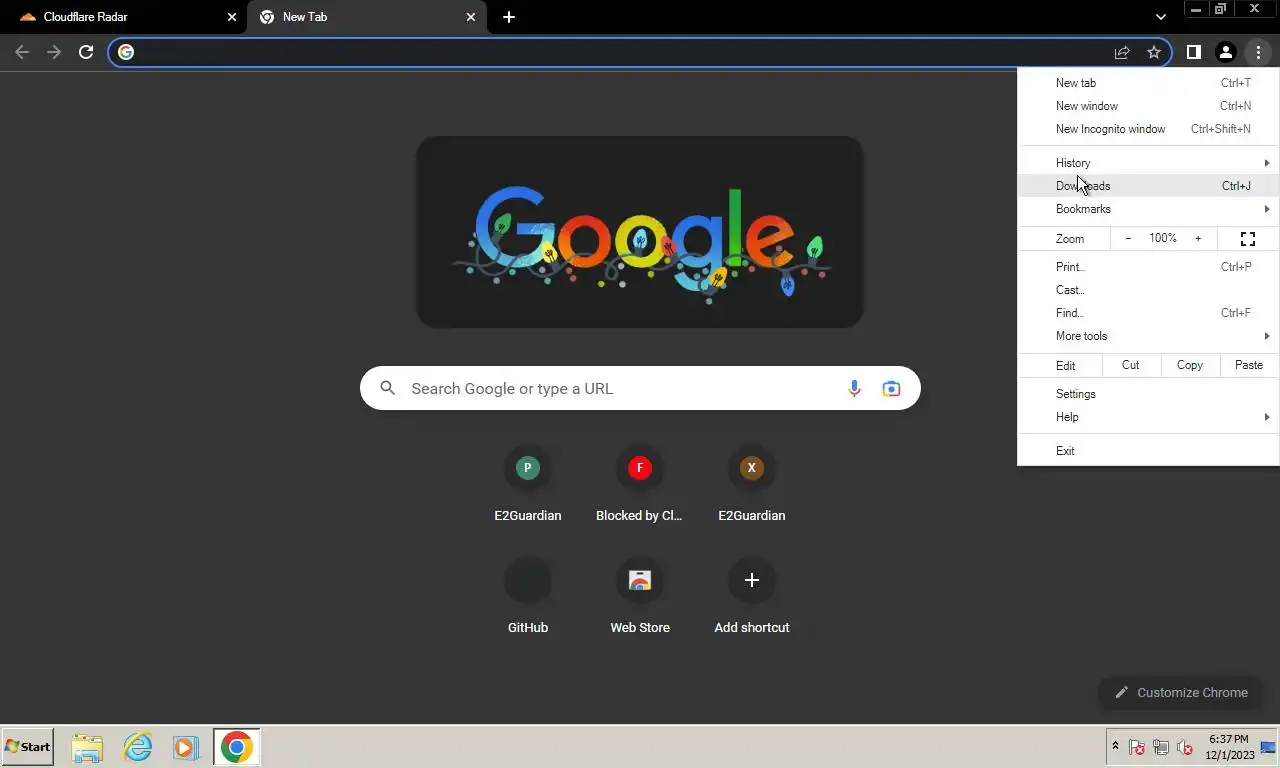Click the Google holiday doodle
The width and height of the screenshot is (1280, 768).
coord(640,232)
